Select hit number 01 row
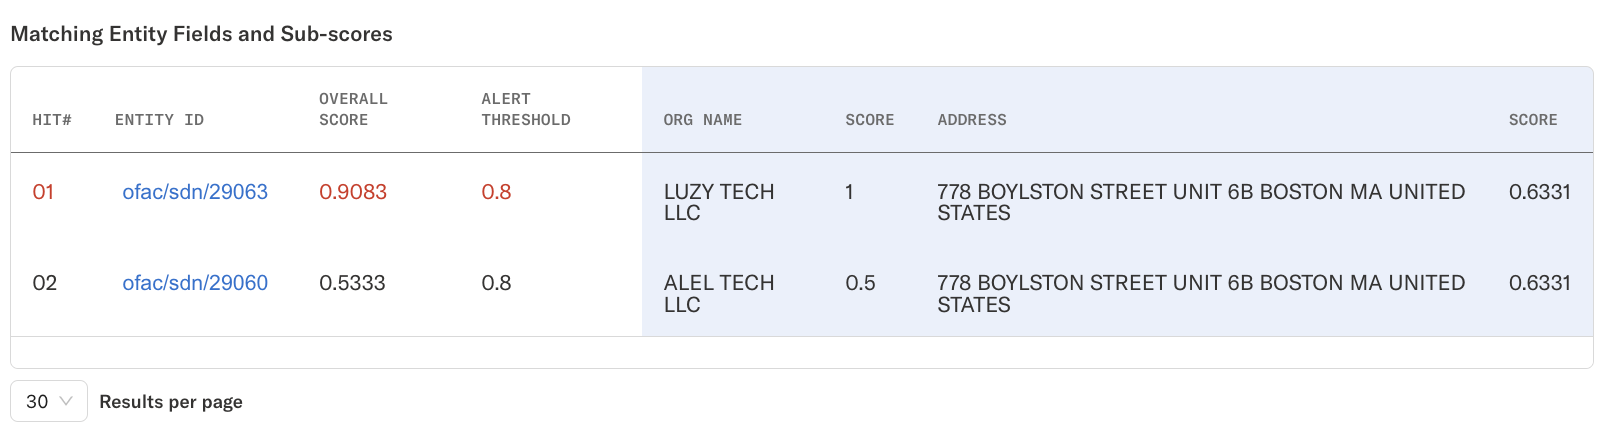The height and width of the screenshot is (440, 1606). (43, 192)
